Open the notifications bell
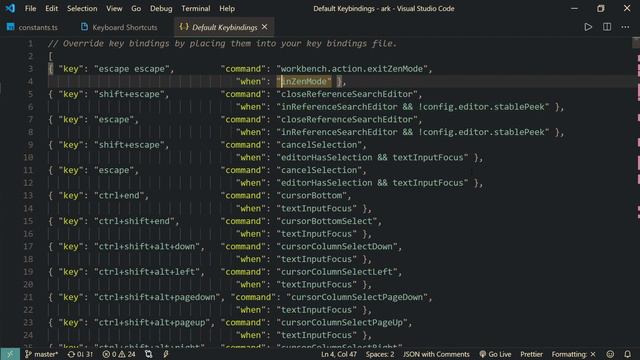The image size is (640, 360). pos(627,354)
